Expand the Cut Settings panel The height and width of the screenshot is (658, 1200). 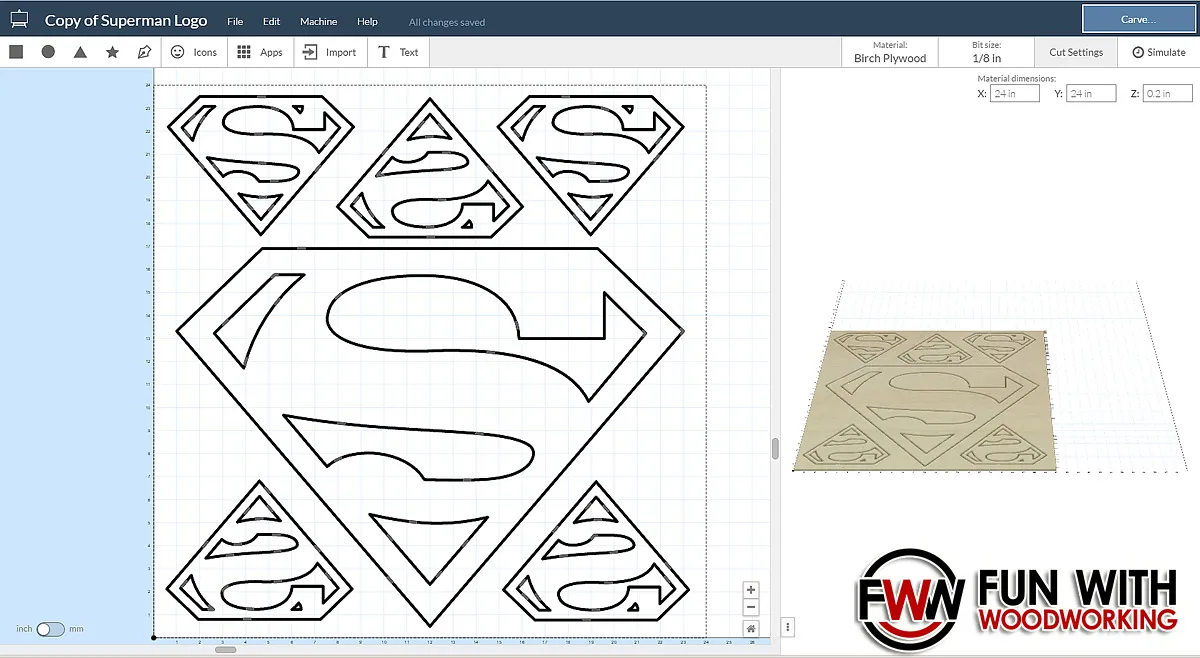tap(1076, 52)
